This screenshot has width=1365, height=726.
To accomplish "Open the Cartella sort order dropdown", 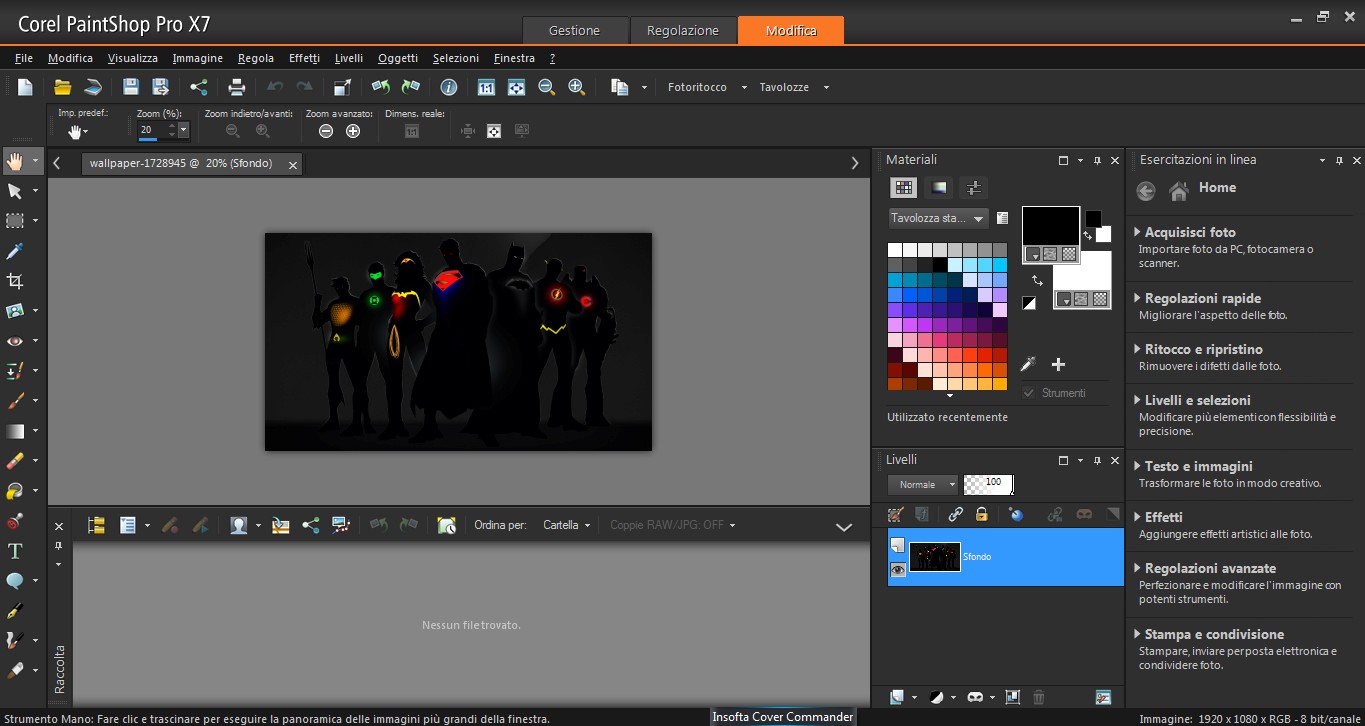I will click(x=567, y=525).
